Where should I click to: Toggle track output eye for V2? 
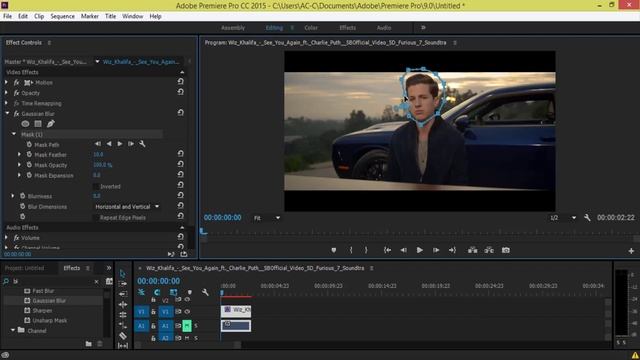click(187, 300)
